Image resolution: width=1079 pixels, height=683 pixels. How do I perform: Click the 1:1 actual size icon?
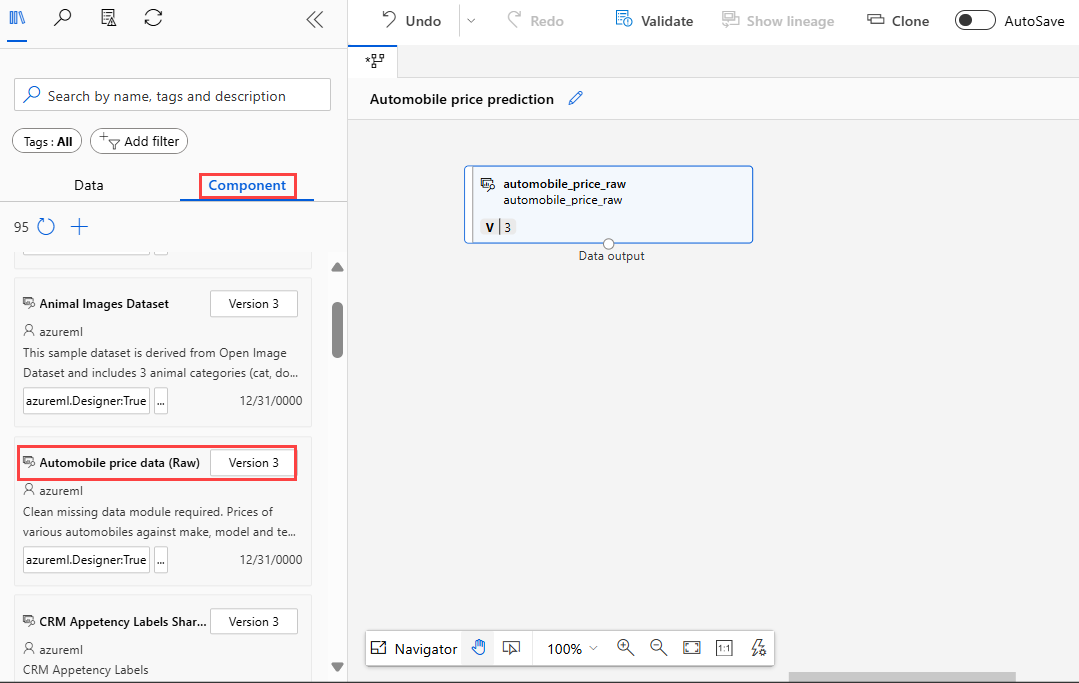point(724,648)
